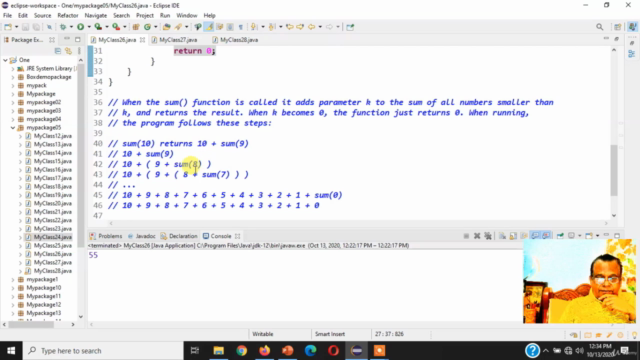Viewport: 640px width, 360px height.
Task: Open the Problems view tab
Action: (106, 236)
